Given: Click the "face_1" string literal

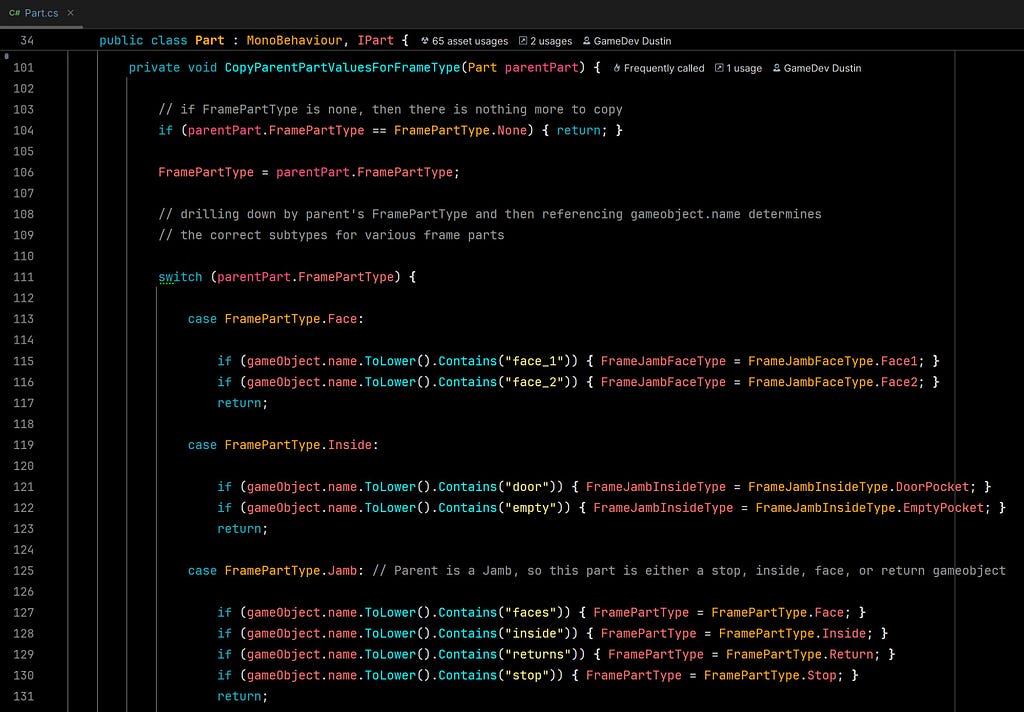Looking at the screenshot, I should pyautogui.click(x=534, y=361).
